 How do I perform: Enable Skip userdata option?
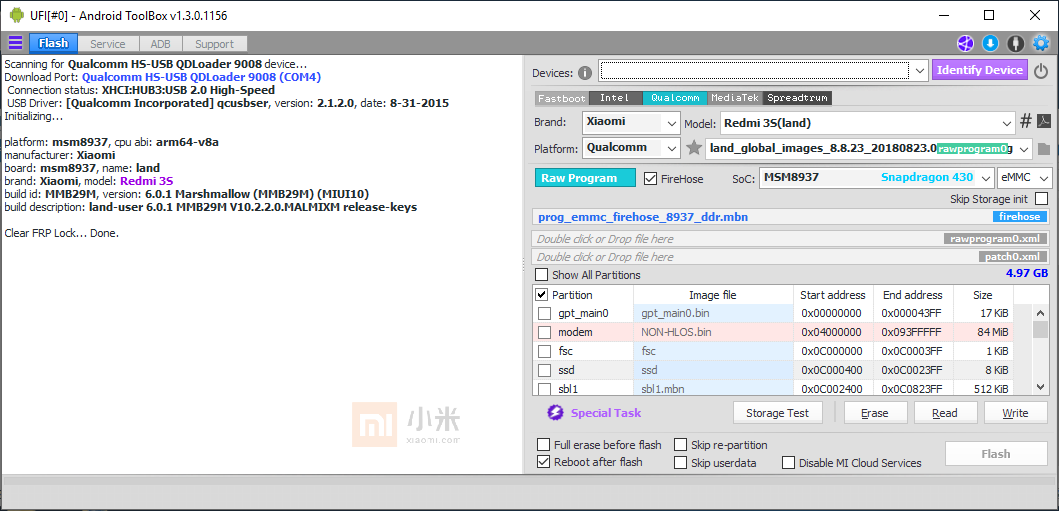(680, 463)
